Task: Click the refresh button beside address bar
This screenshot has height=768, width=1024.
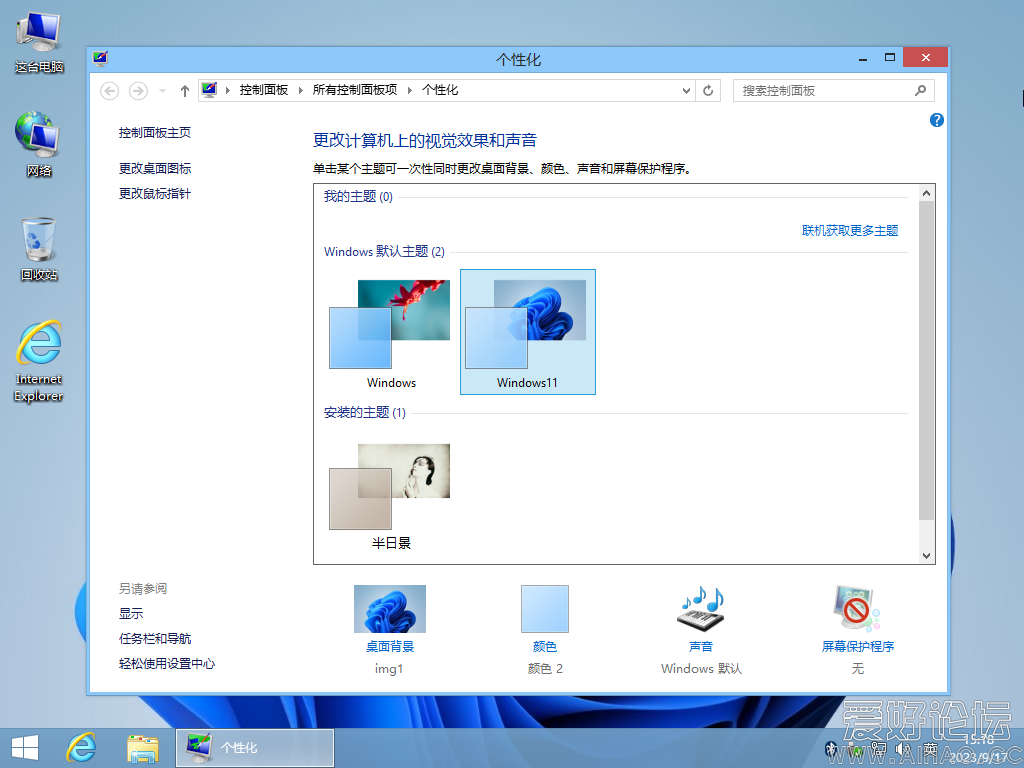Action: 709,90
